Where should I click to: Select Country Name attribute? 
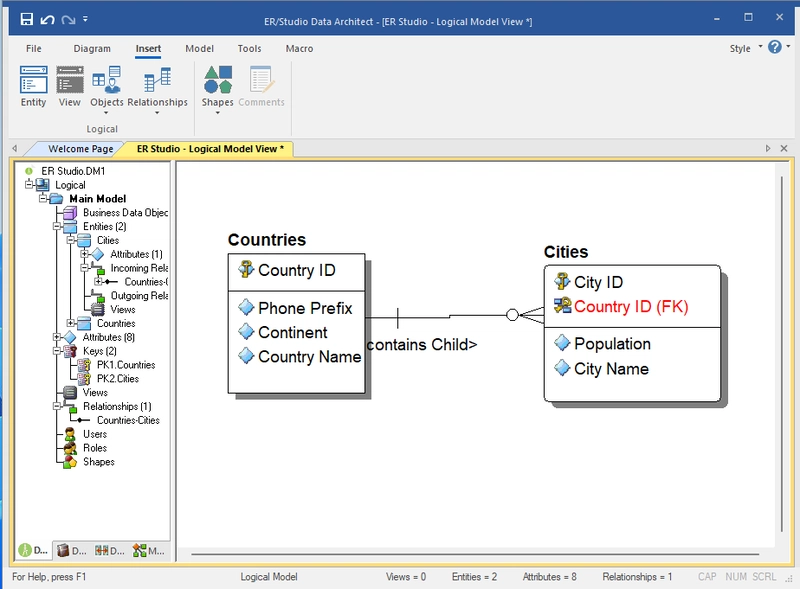309,356
